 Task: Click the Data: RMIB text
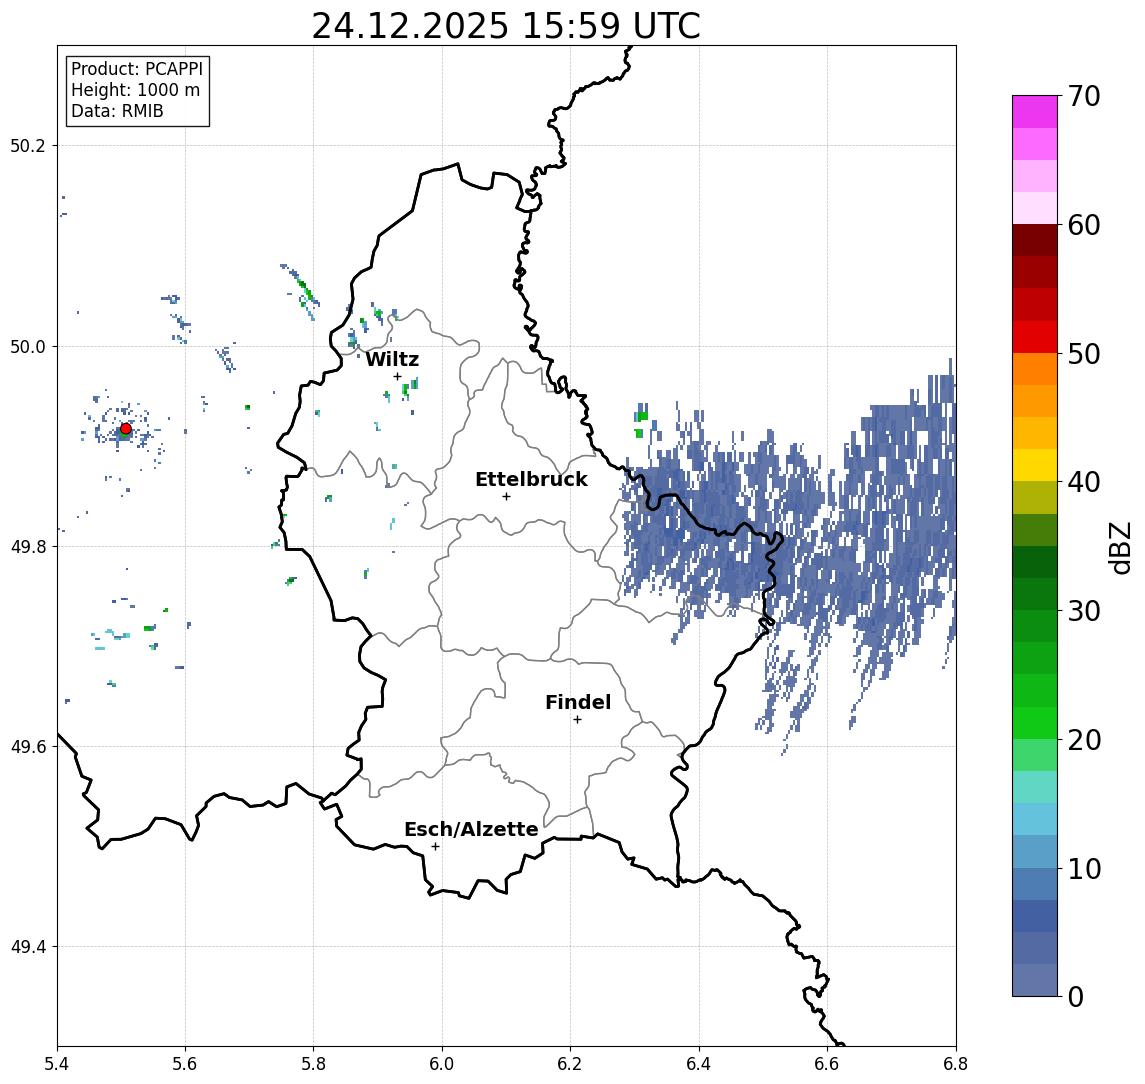point(117,111)
